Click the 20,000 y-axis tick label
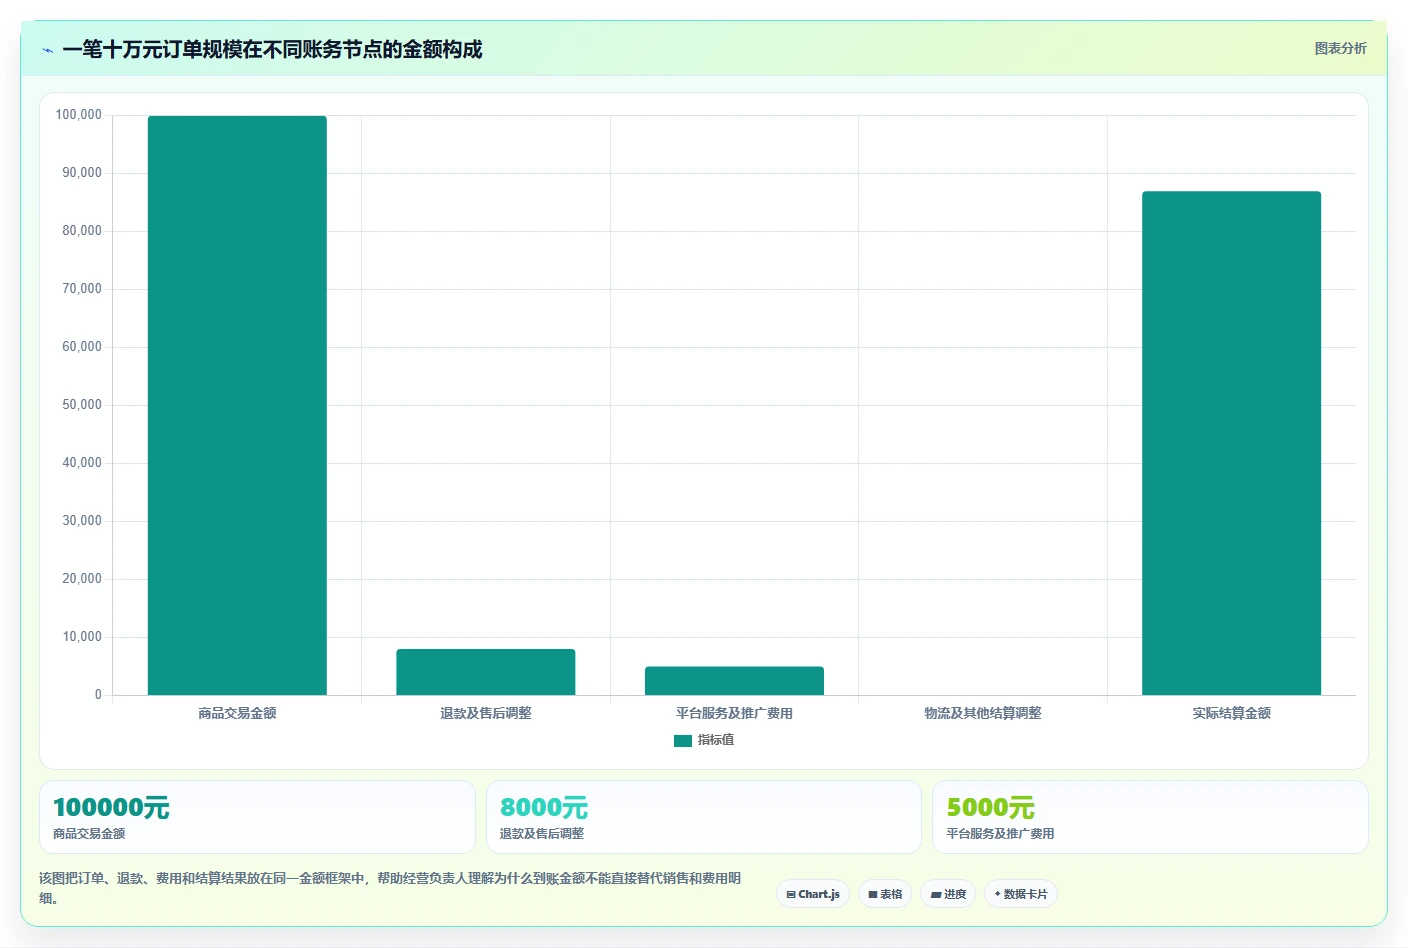The height and width of the screenshot is (948, 1408). pos(82,579)
